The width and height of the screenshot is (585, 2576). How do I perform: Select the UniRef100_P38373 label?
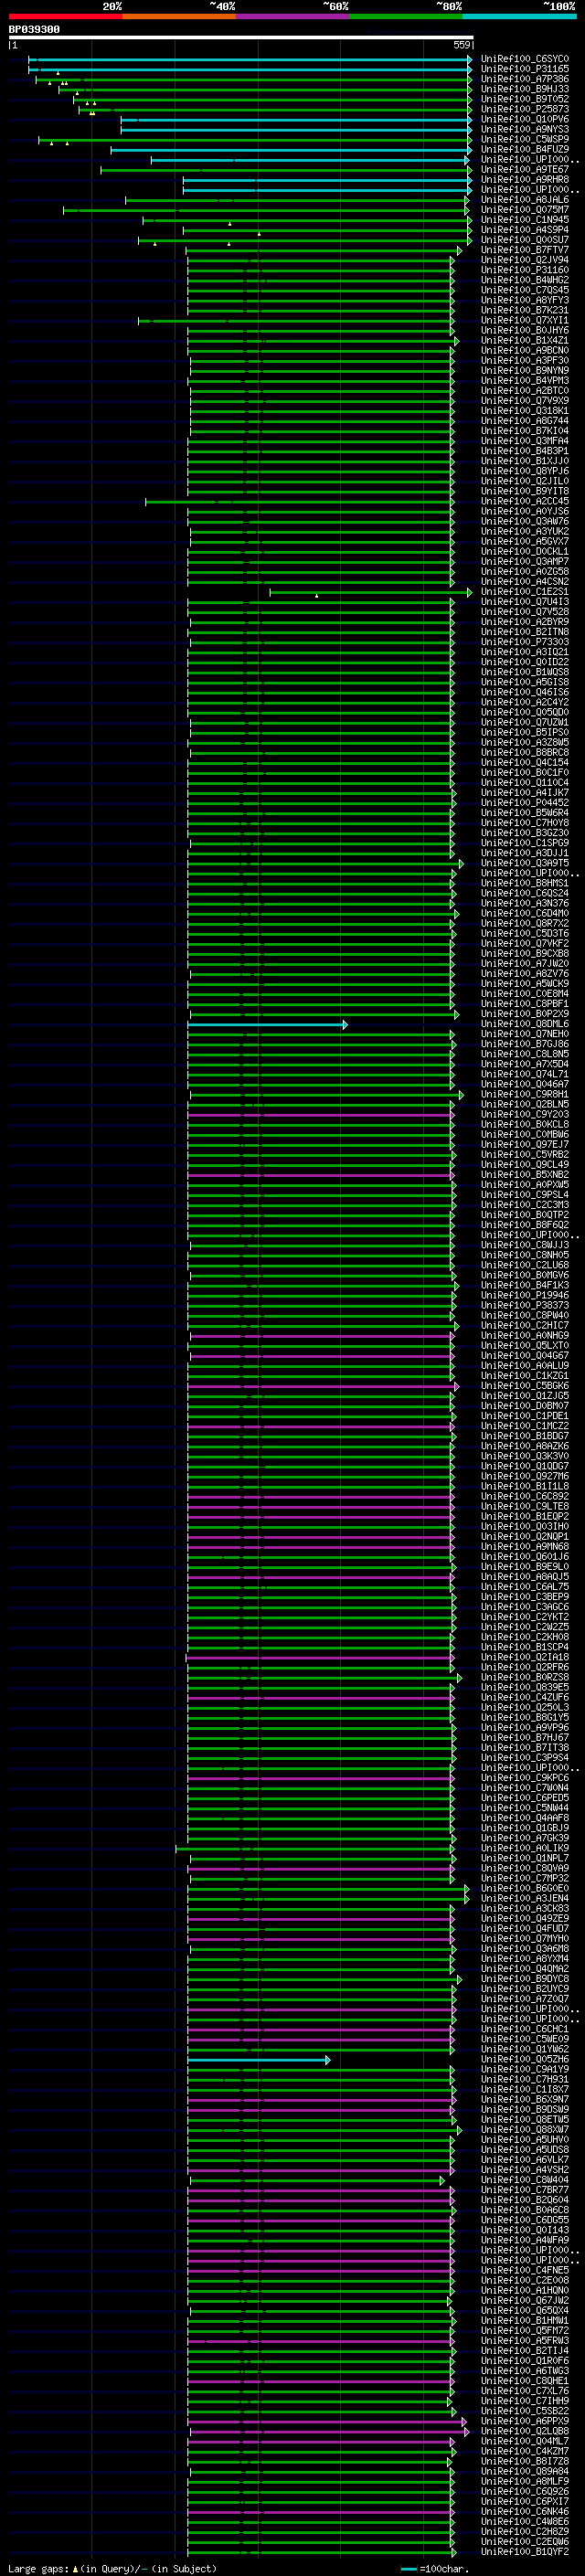525,1306
